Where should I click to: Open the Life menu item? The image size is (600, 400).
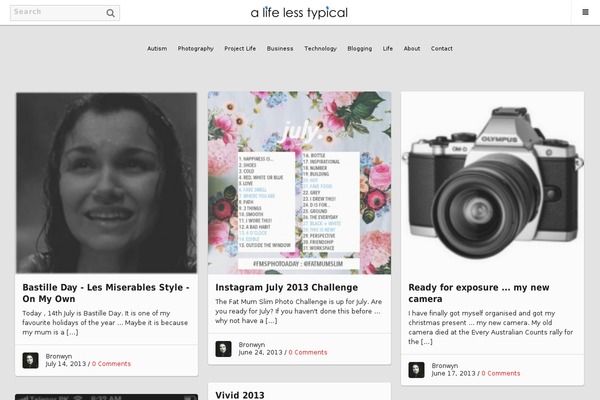[388, 49]
